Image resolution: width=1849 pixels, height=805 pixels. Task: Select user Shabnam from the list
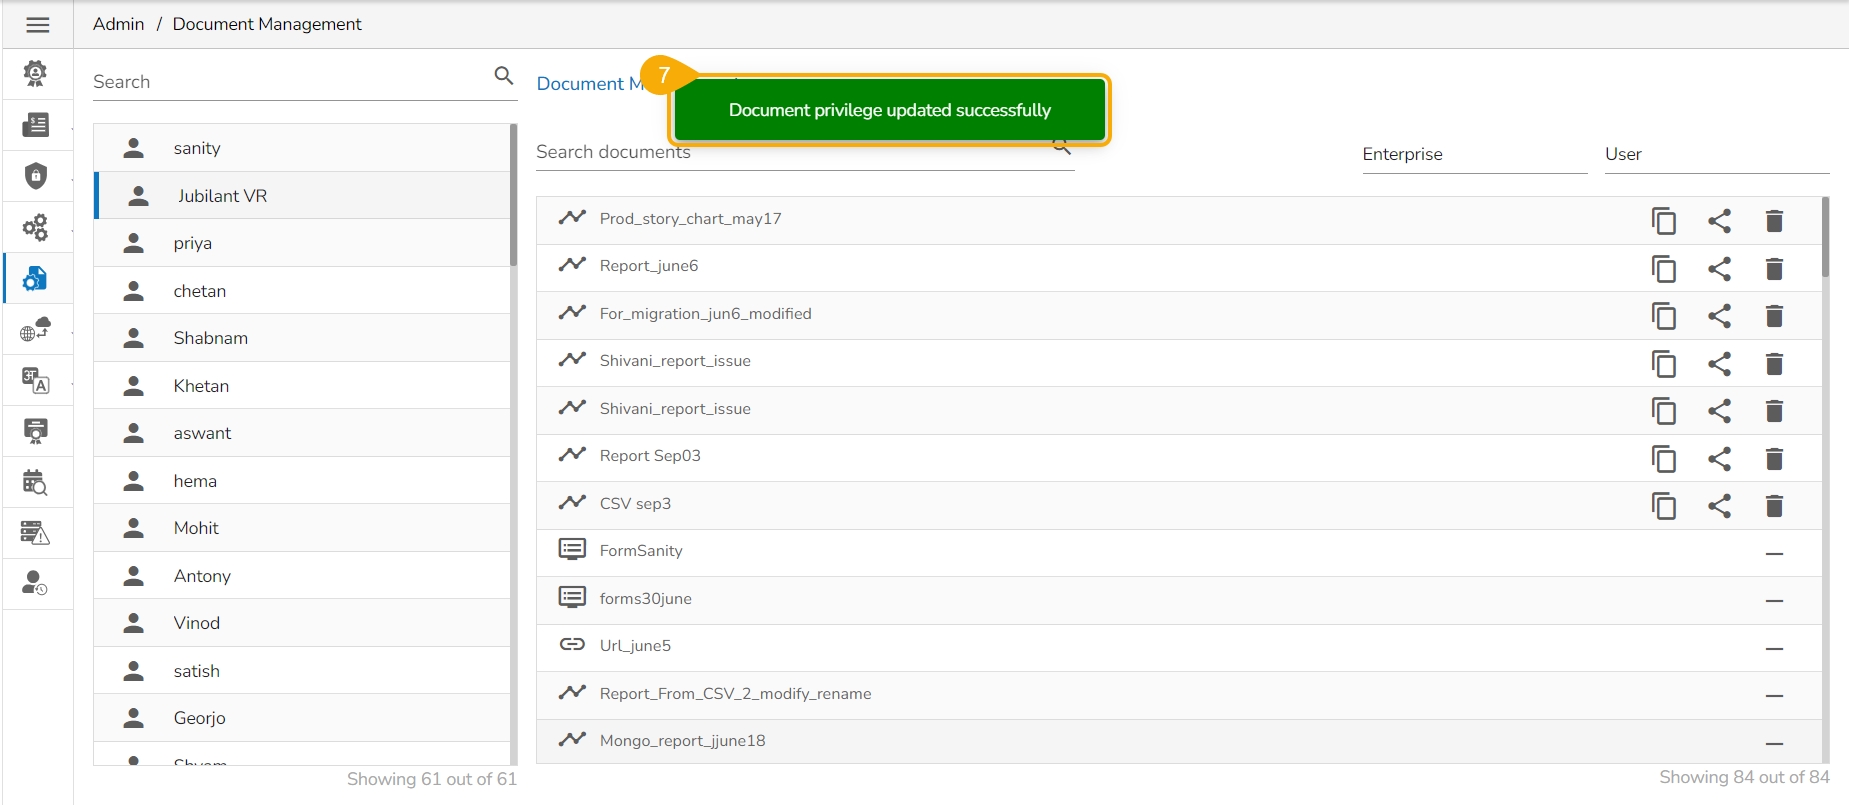tap(210, 338)
